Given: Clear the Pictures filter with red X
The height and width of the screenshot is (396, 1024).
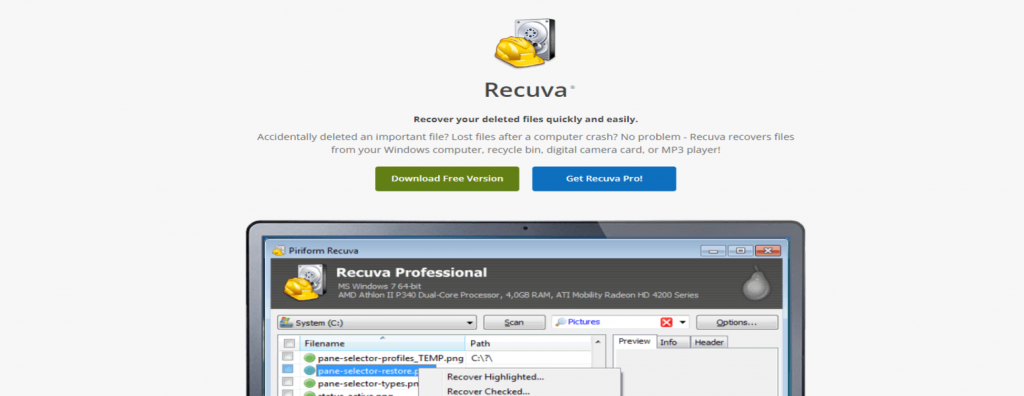Looking at the screenshot, I should click(666, 322).
